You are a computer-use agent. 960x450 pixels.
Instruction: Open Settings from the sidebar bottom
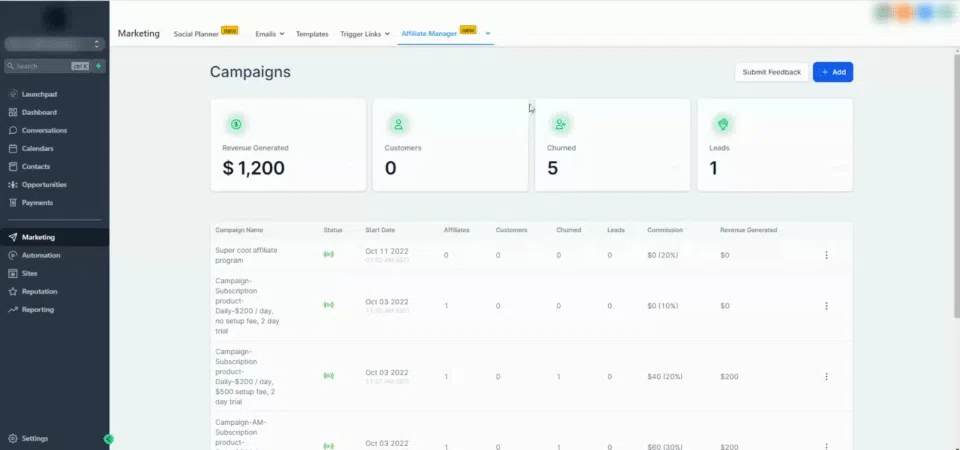tap(35, 438)
